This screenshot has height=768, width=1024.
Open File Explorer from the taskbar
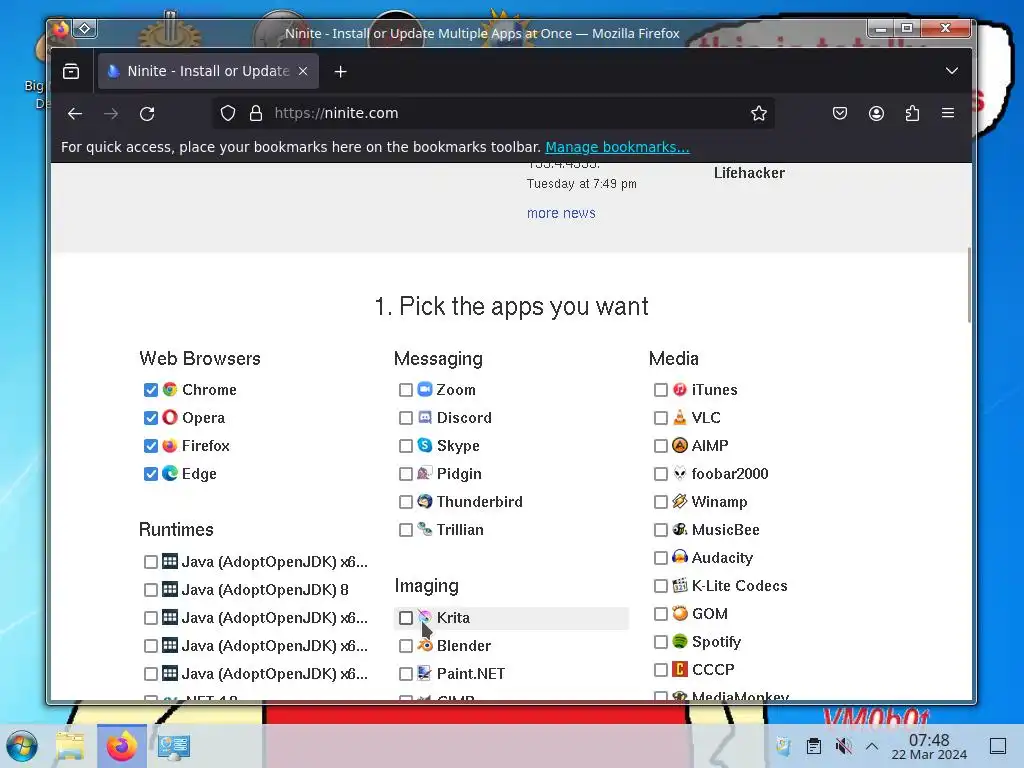pyautogui.click(x=70, y=746)
